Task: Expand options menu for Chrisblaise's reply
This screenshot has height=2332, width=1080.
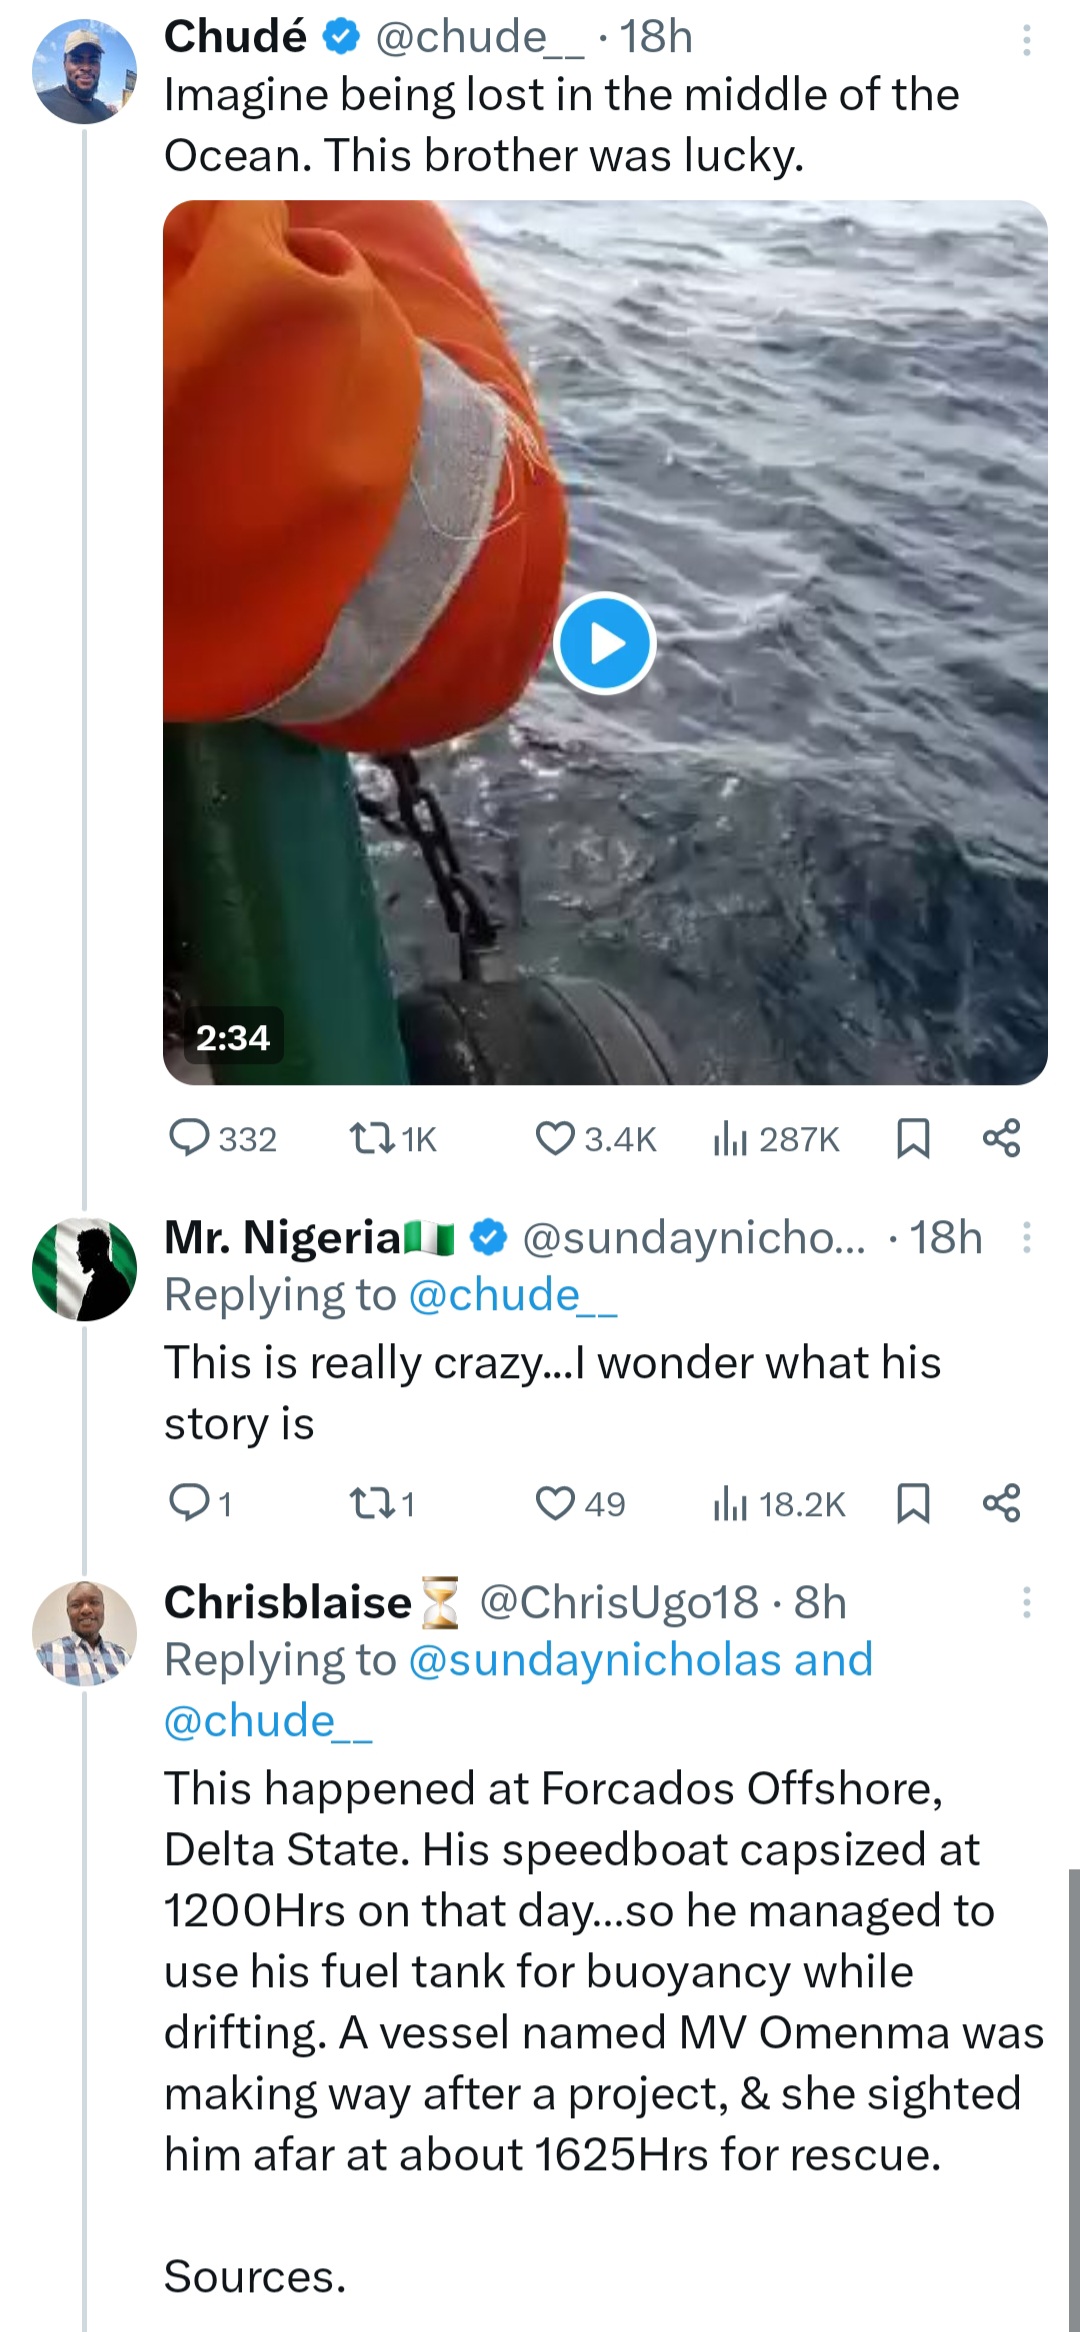Action: coord(1026,1602)
